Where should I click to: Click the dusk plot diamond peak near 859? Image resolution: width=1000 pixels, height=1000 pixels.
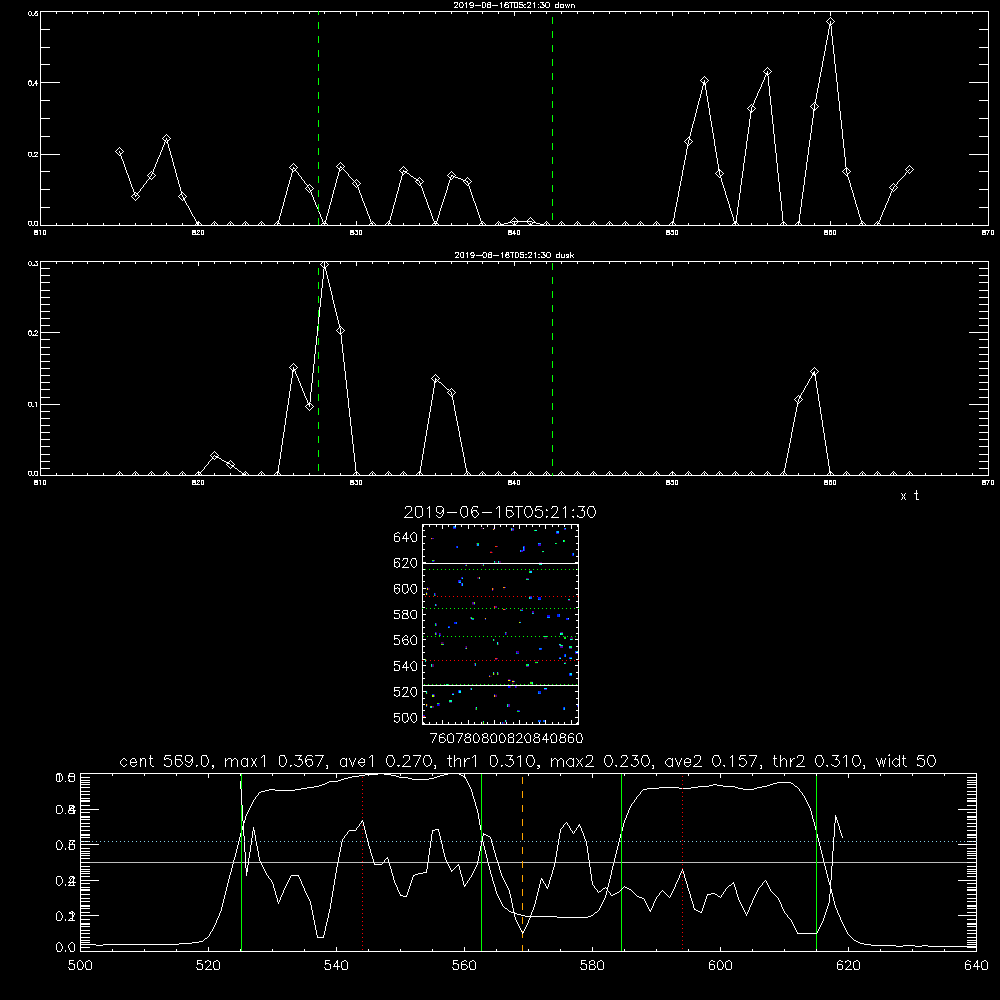click(814, 372)
